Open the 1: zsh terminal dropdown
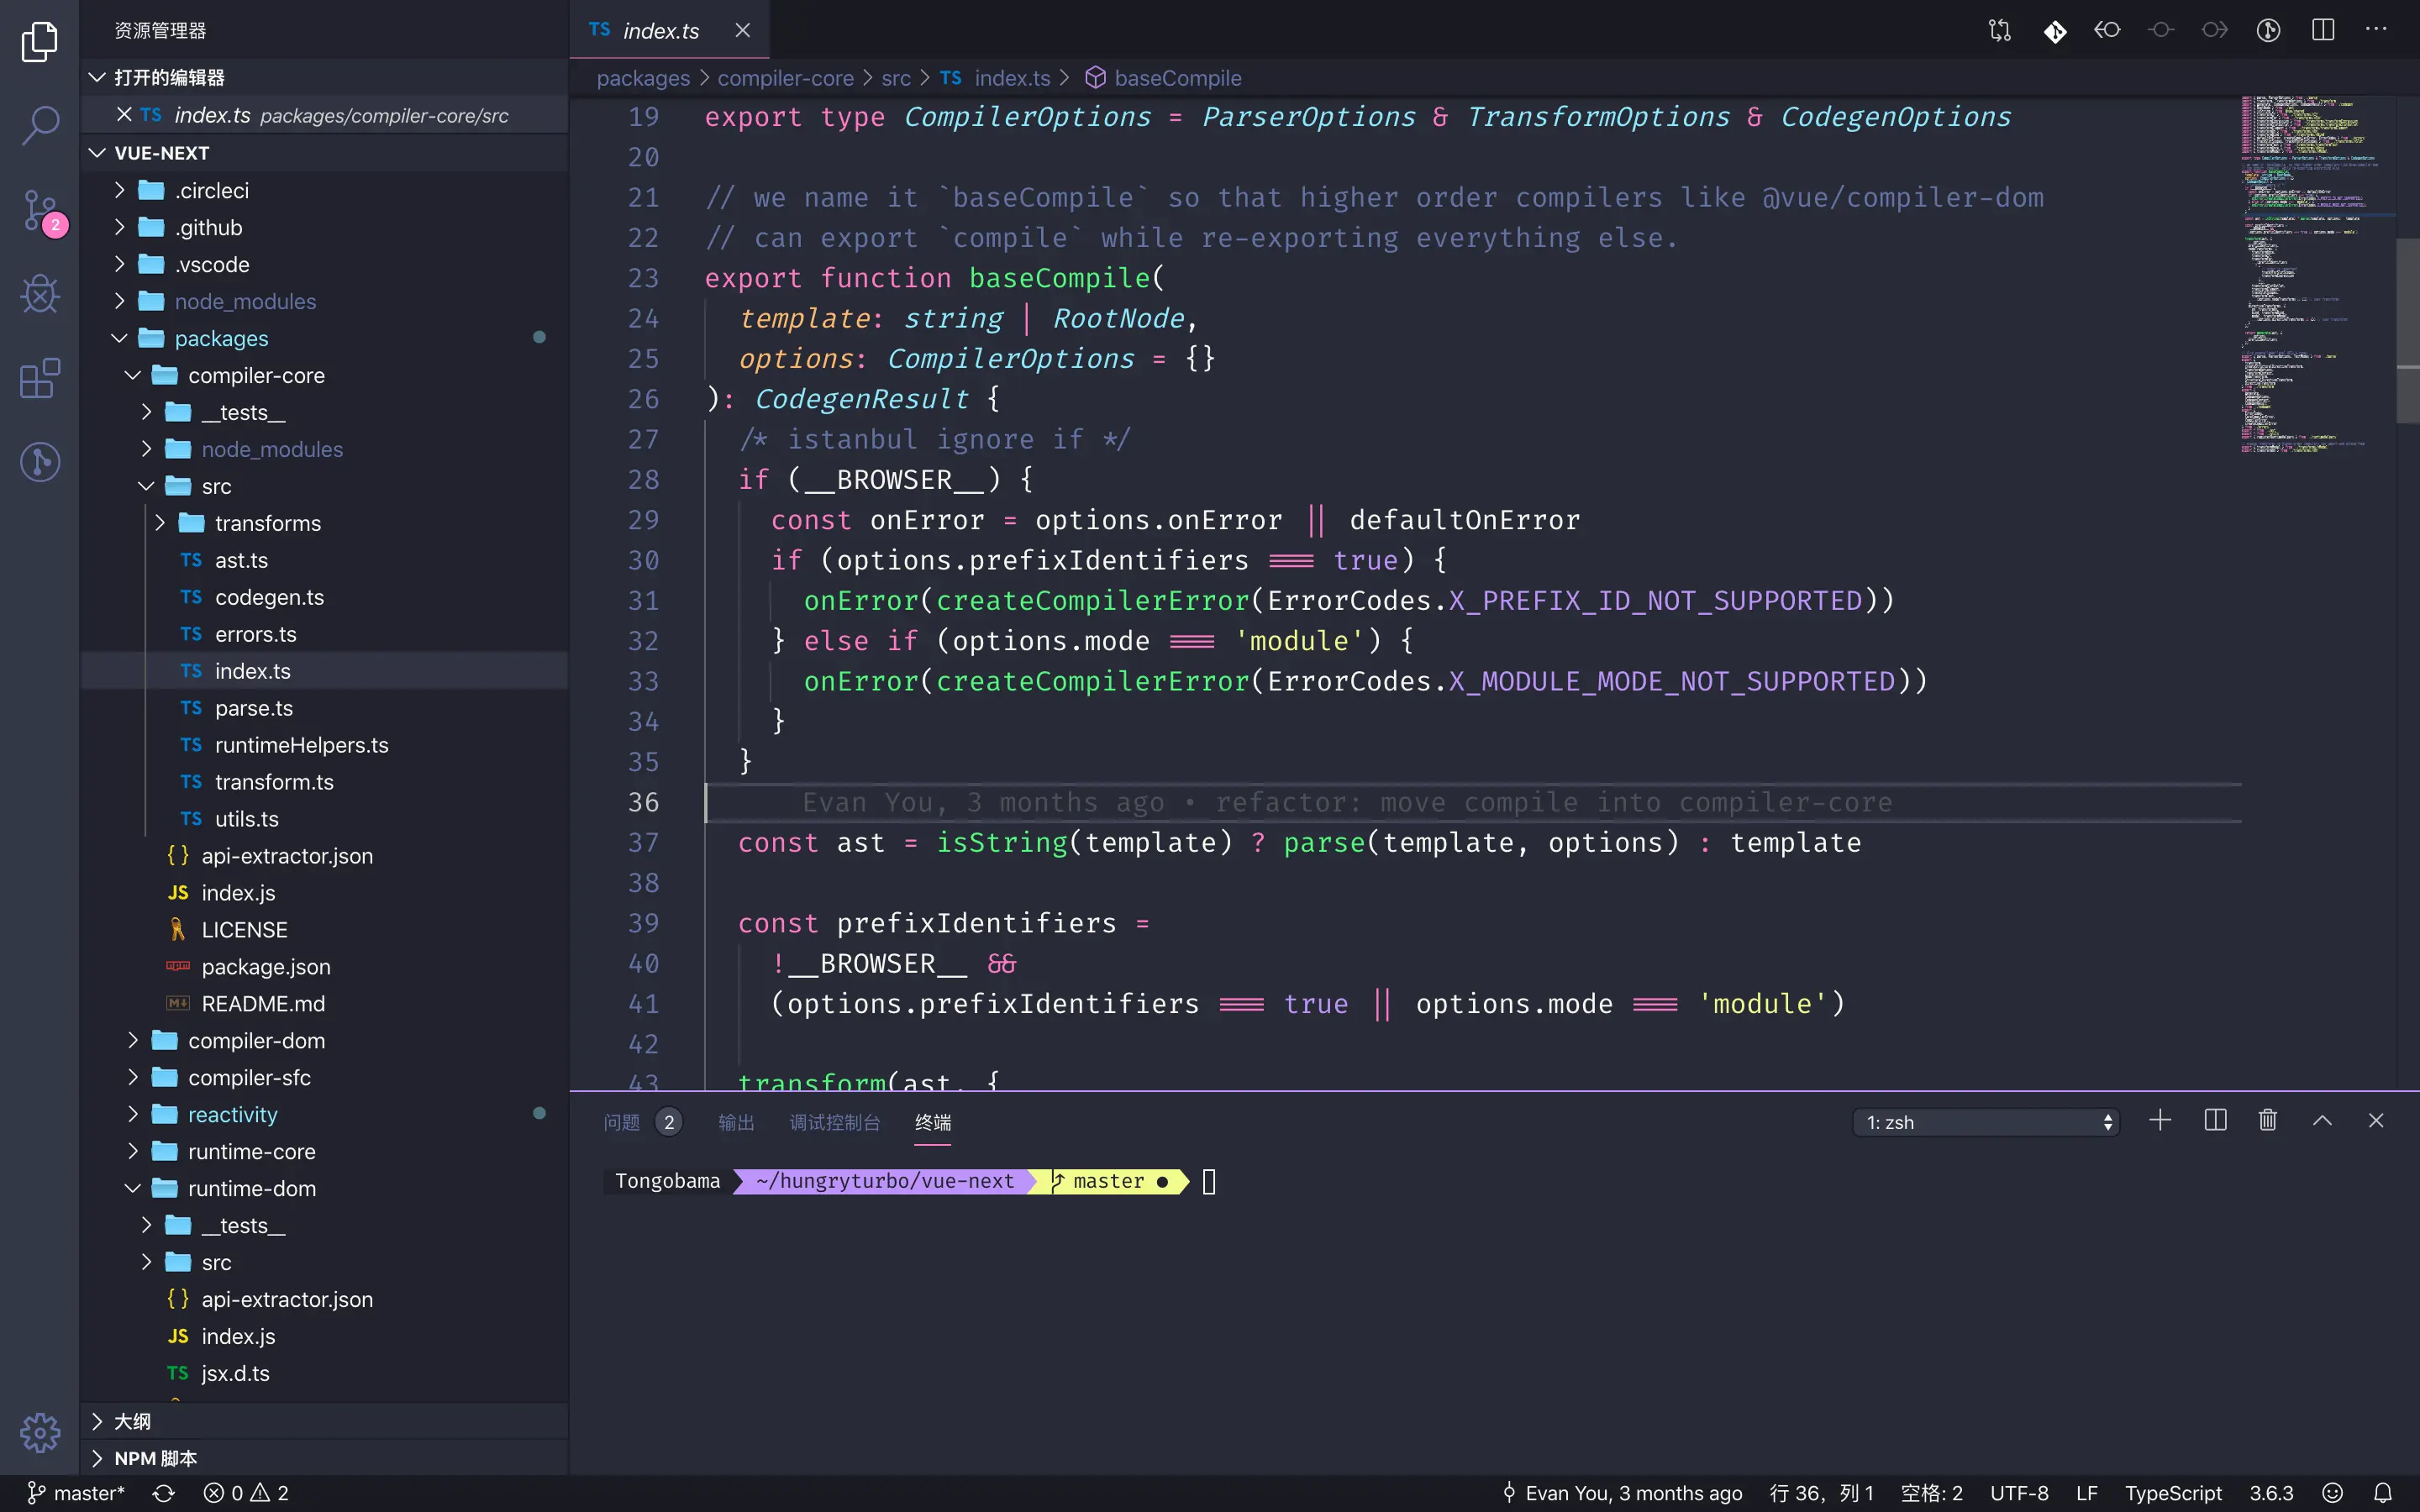Screen dimensions: 2420x1512 1986,1122
